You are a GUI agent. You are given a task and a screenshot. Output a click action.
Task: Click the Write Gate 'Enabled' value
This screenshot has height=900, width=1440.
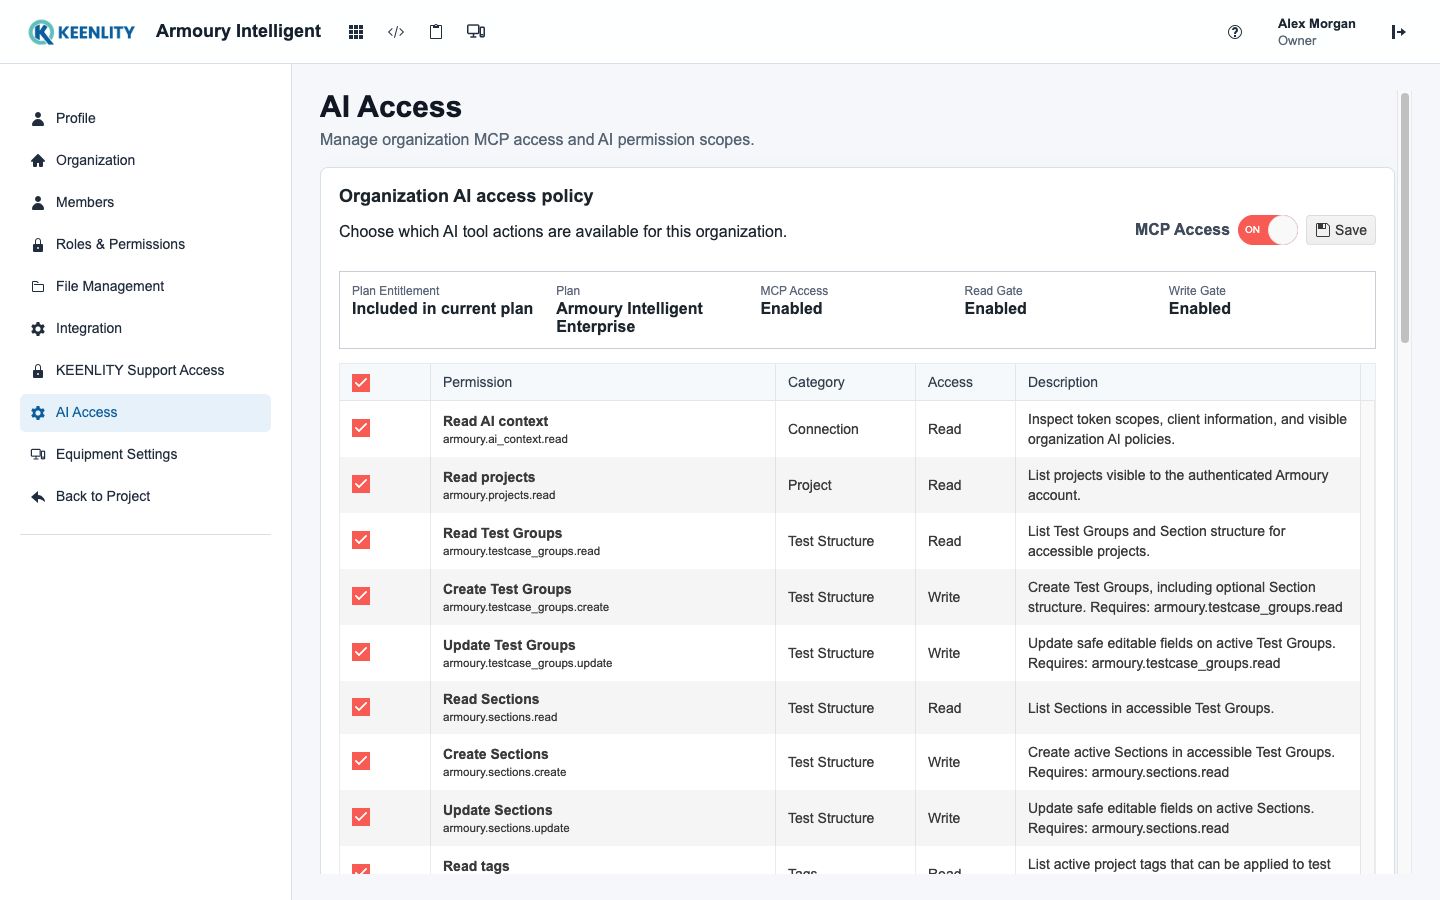[1199, 309]
